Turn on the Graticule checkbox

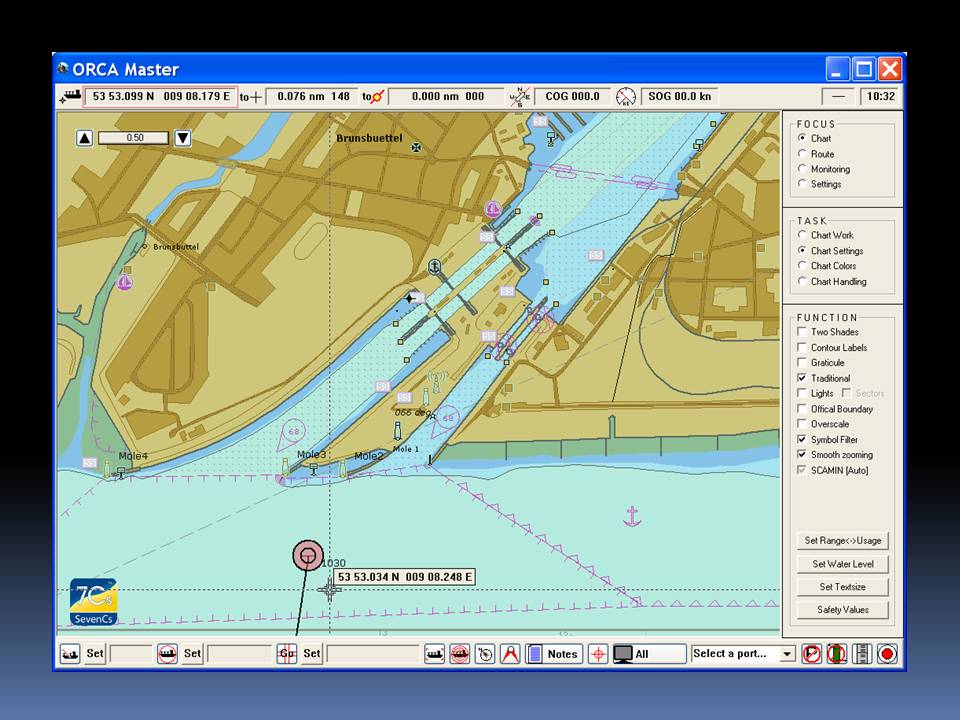pyautogui.click(x=801, y=362)
